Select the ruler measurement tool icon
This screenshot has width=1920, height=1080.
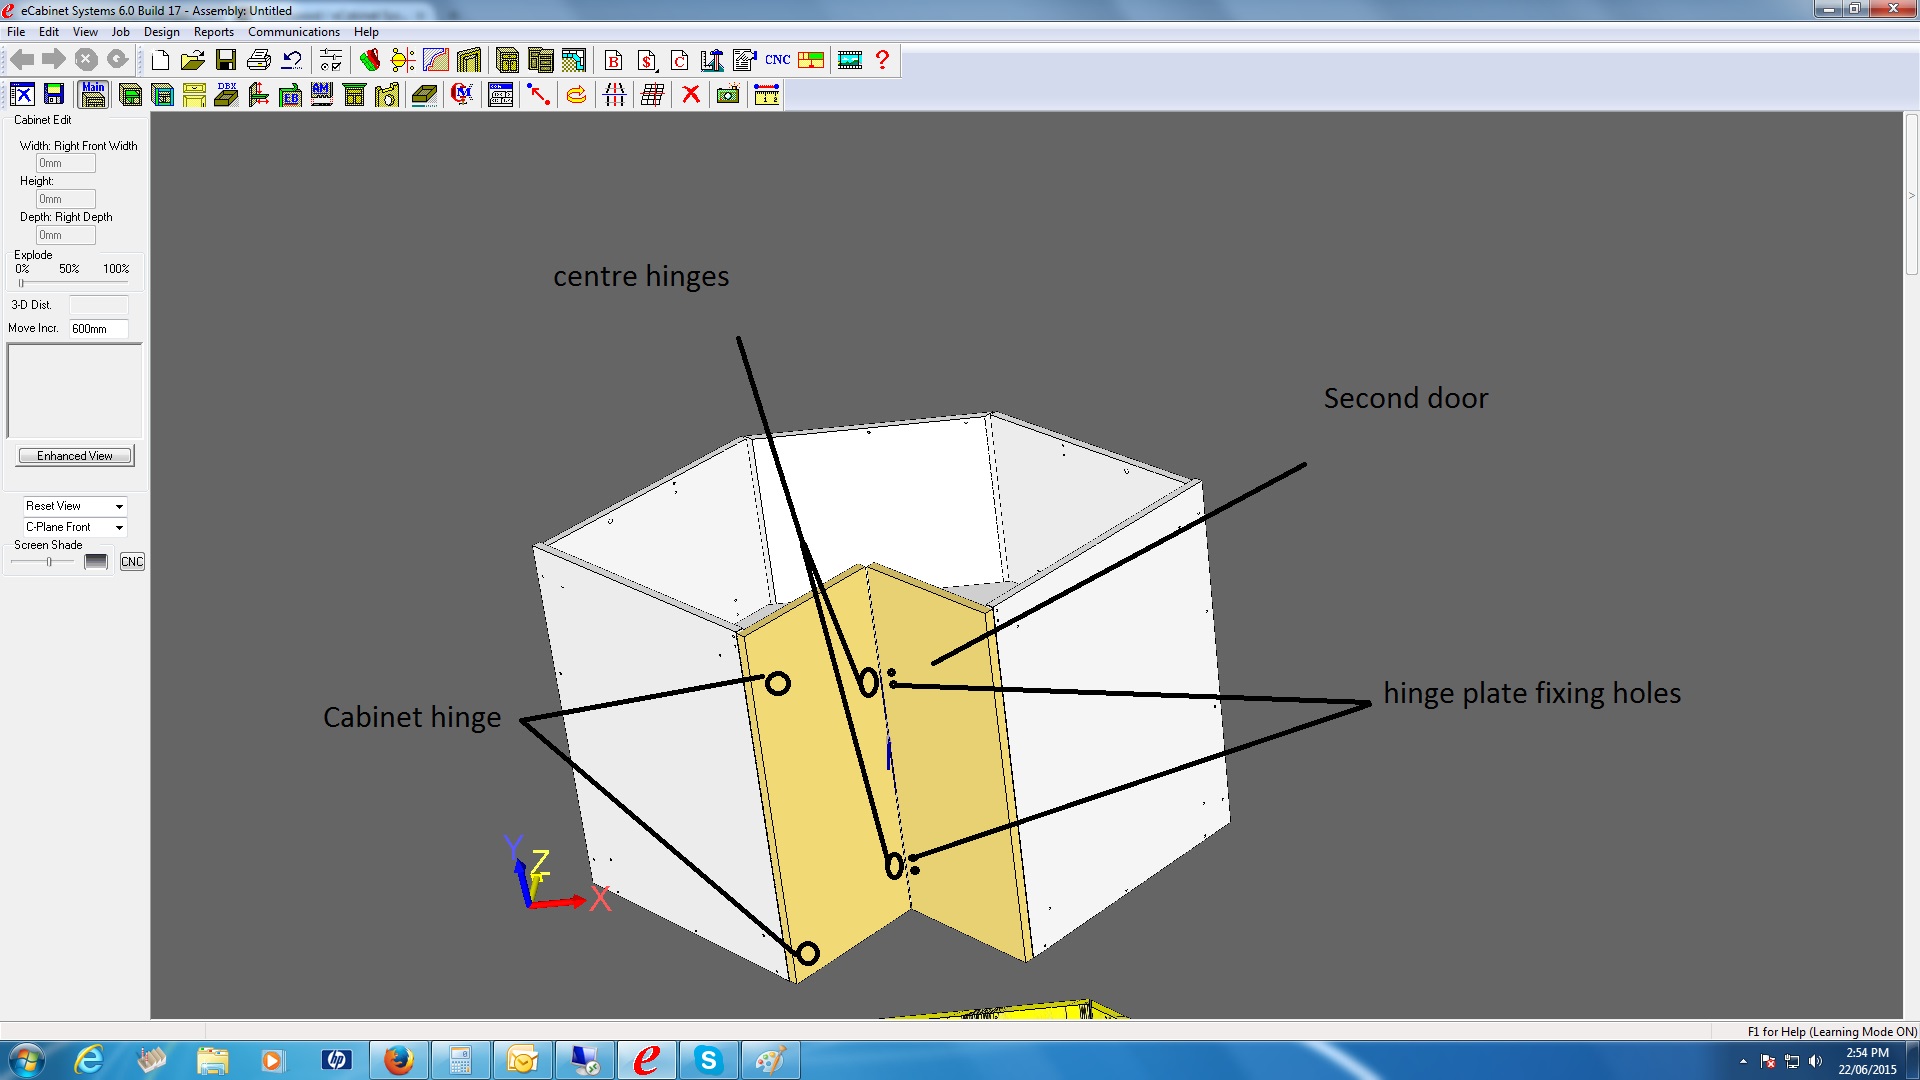(x=766, y=95)
